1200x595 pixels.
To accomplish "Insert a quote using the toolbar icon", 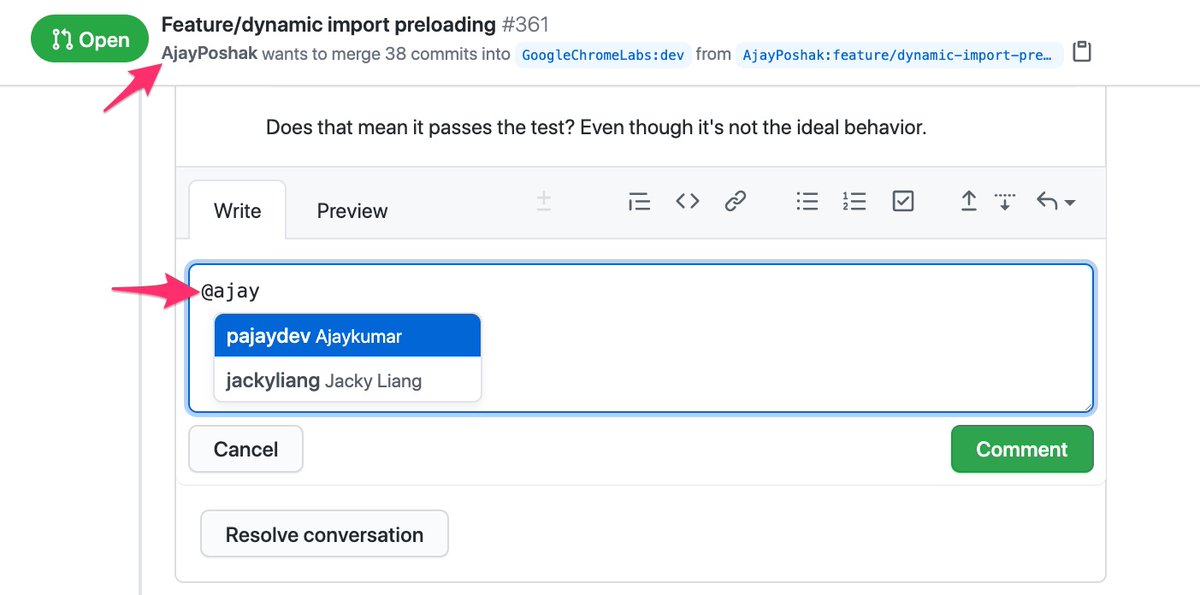I will pyautogui.click(x=639, y=201).
